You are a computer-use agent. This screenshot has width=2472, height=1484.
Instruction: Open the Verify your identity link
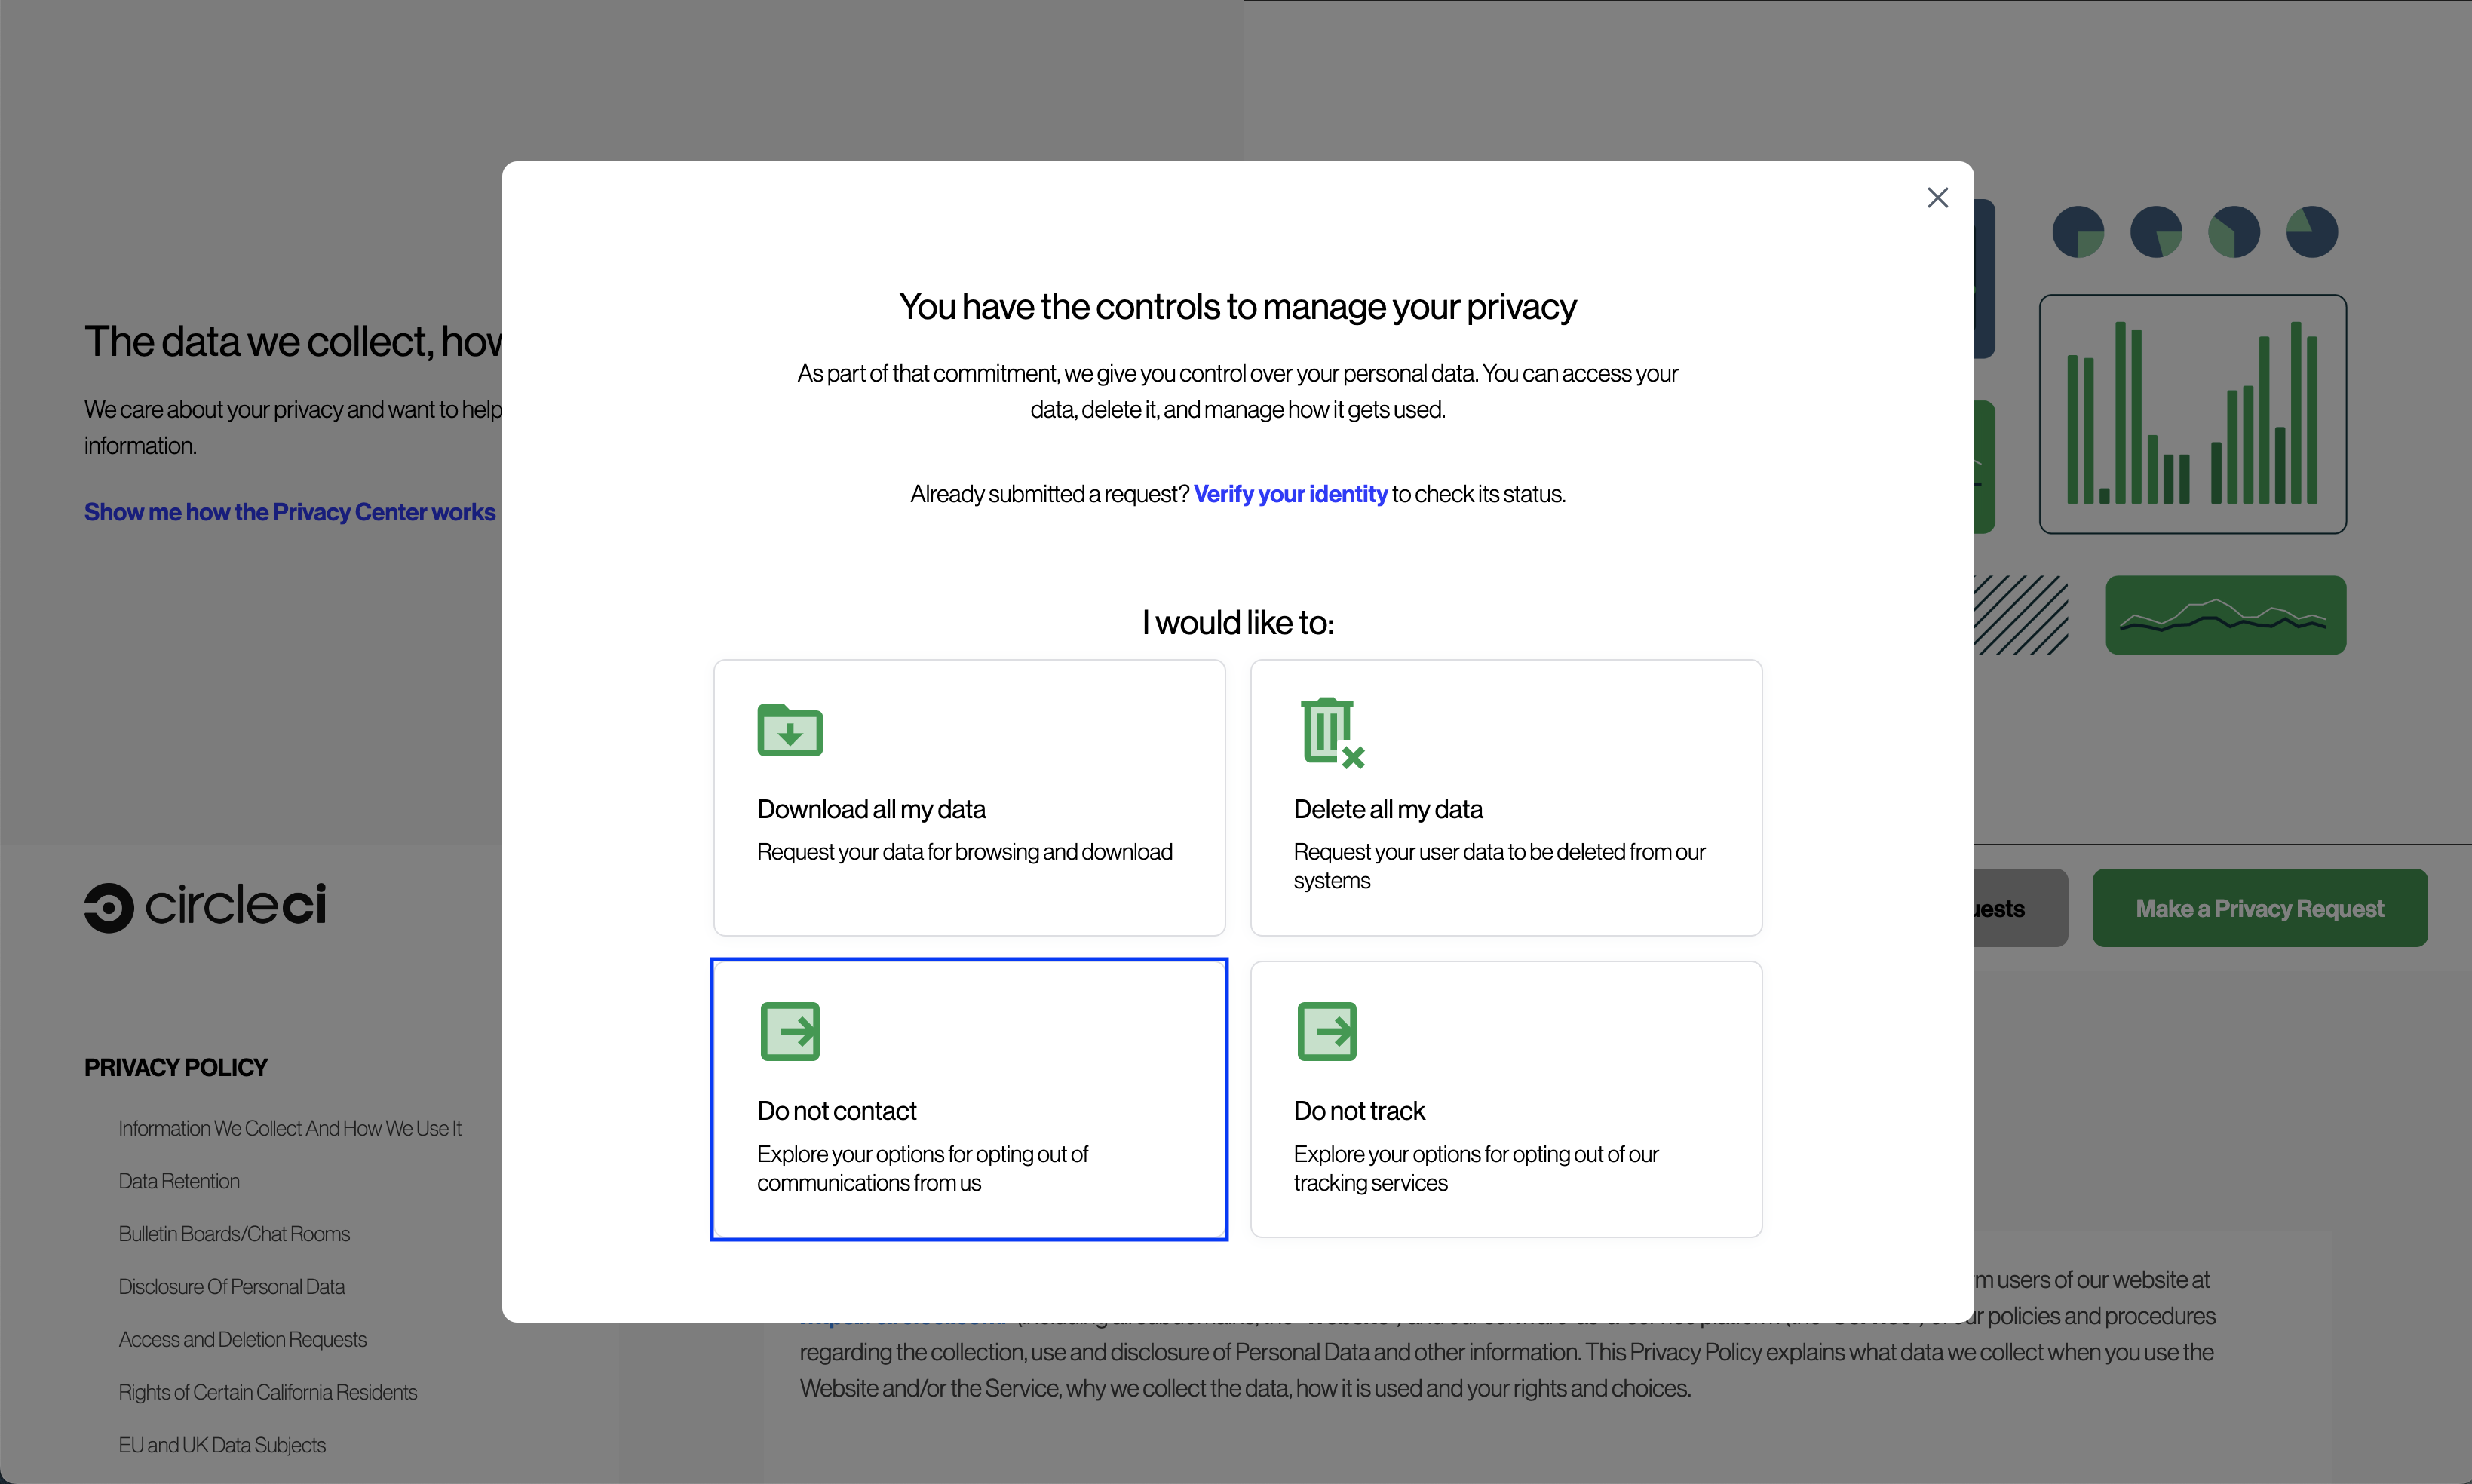tap(1290, 494)
